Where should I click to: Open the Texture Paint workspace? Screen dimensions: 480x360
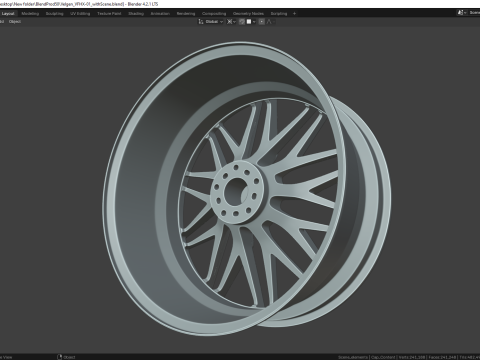109,14
